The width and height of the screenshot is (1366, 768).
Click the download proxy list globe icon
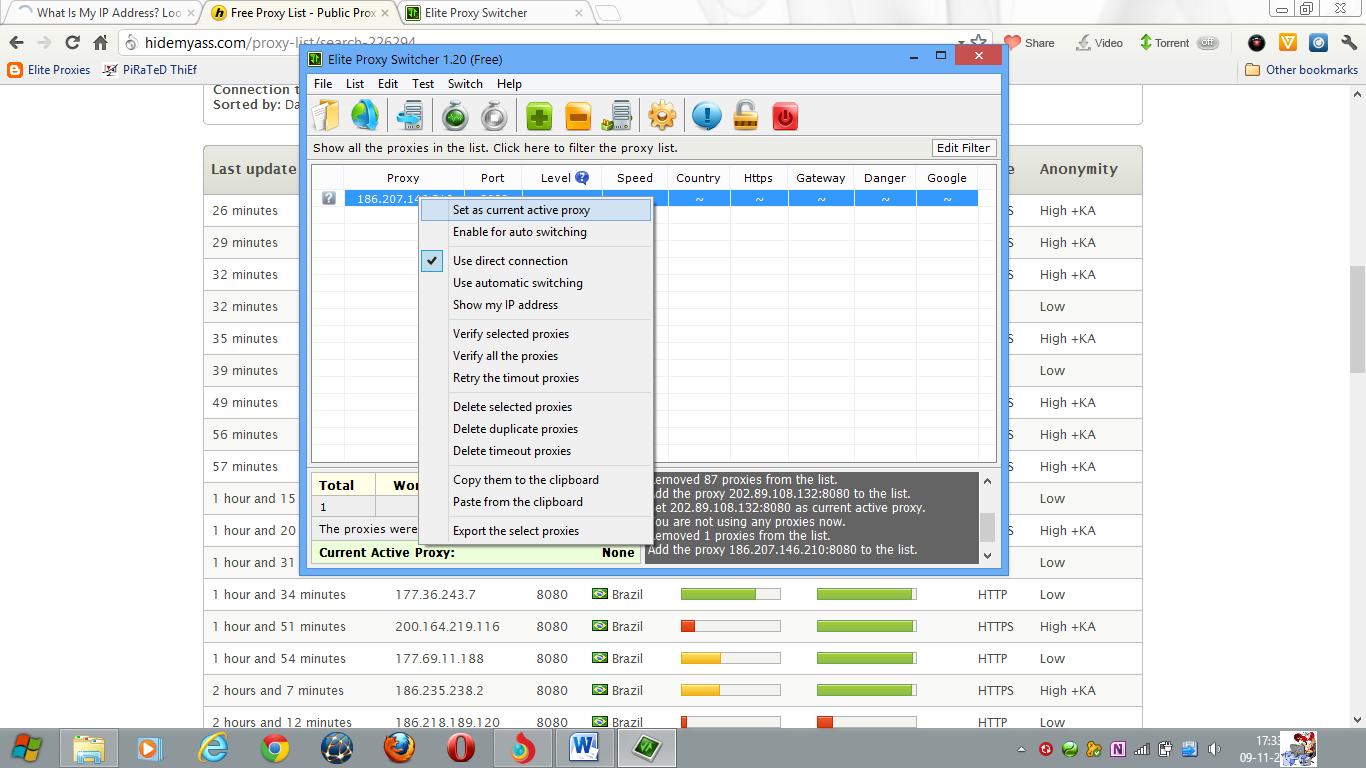click(365, 116)
